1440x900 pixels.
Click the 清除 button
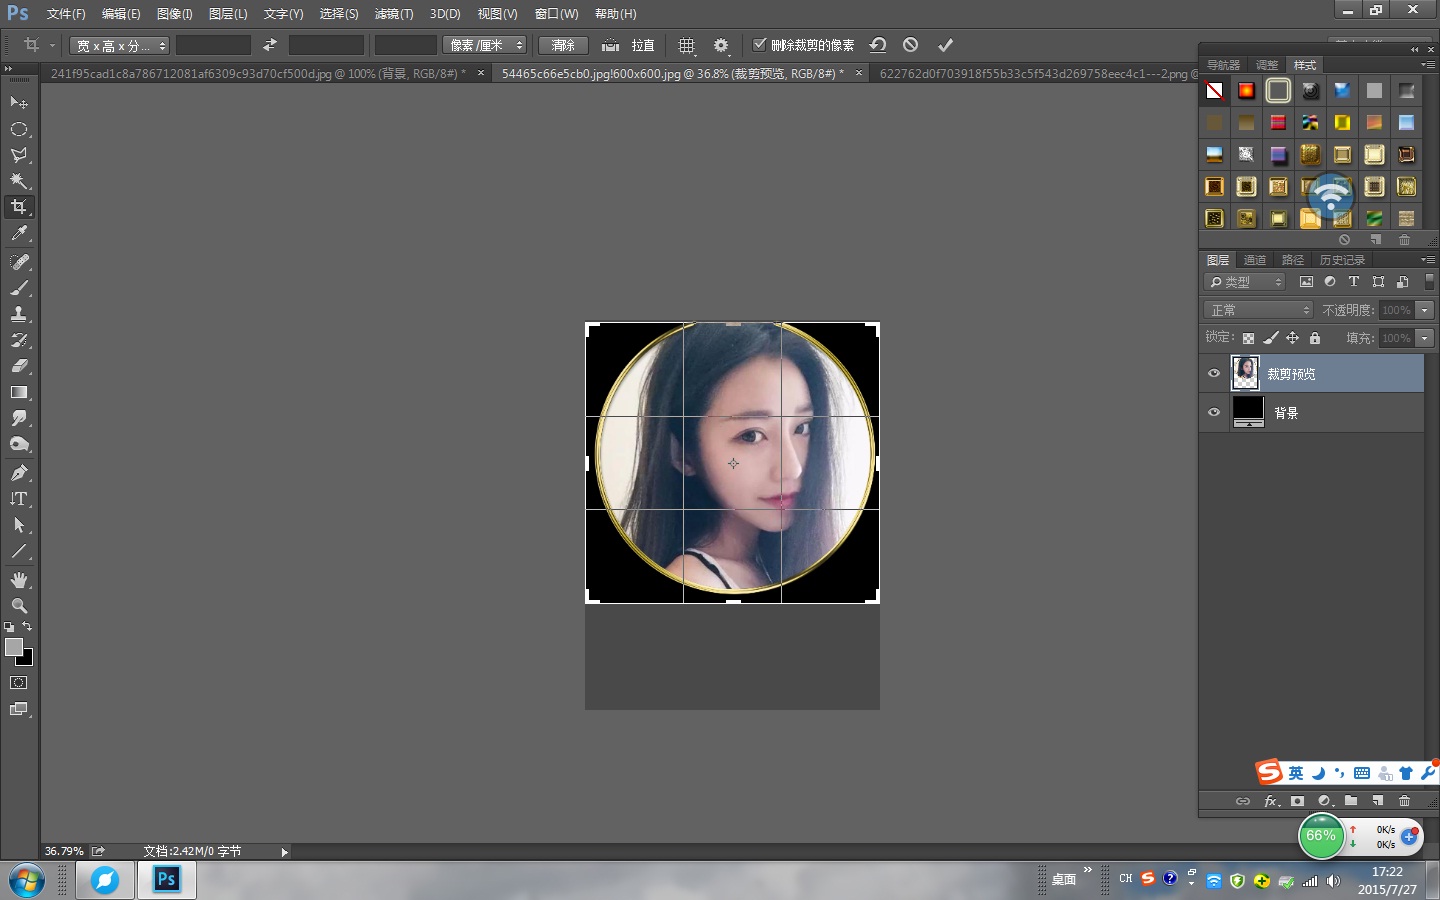point(563,45)
